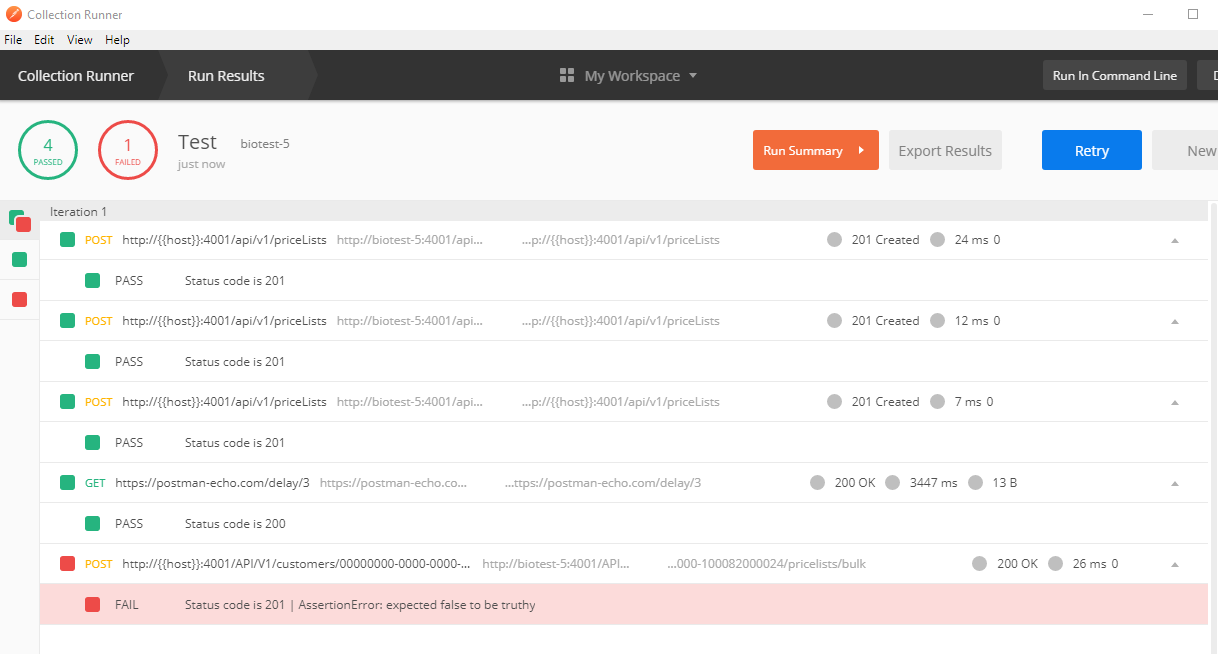Viewport: 1218px width, 654px height.
Task: Select the all-results filter in the sidebar
Action: 20,220
